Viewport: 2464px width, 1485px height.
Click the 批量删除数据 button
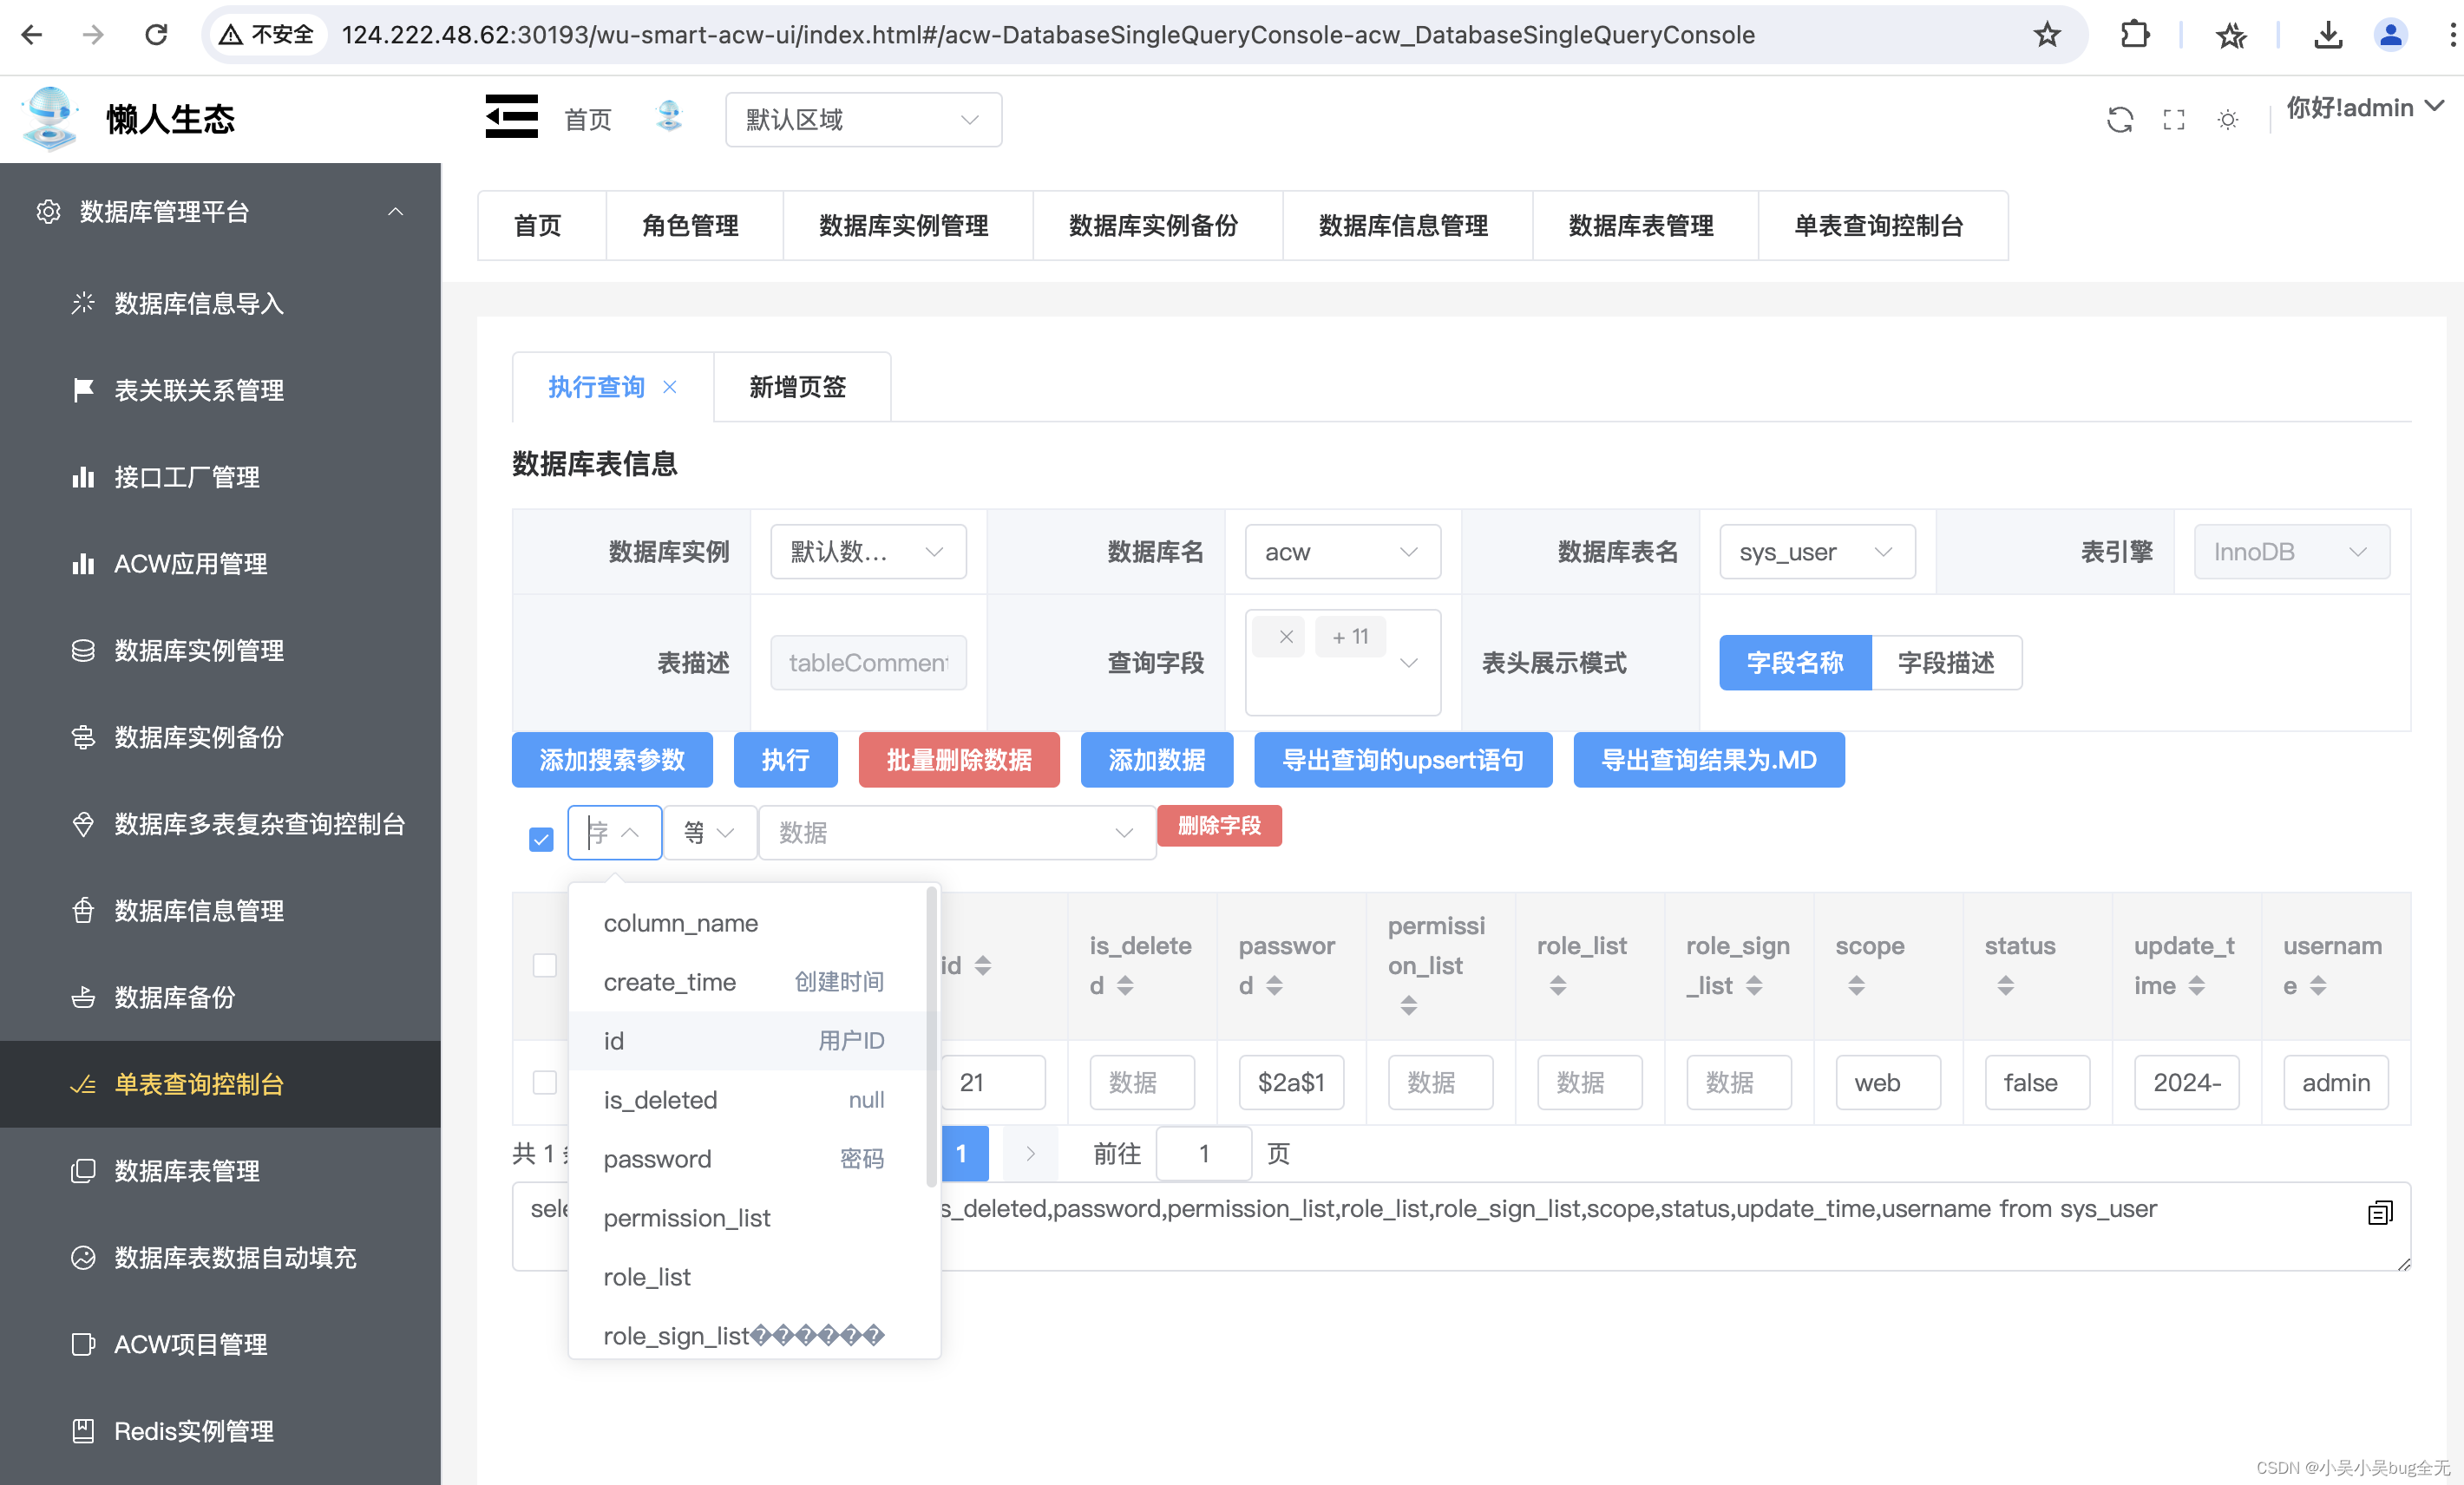(958, 760)
